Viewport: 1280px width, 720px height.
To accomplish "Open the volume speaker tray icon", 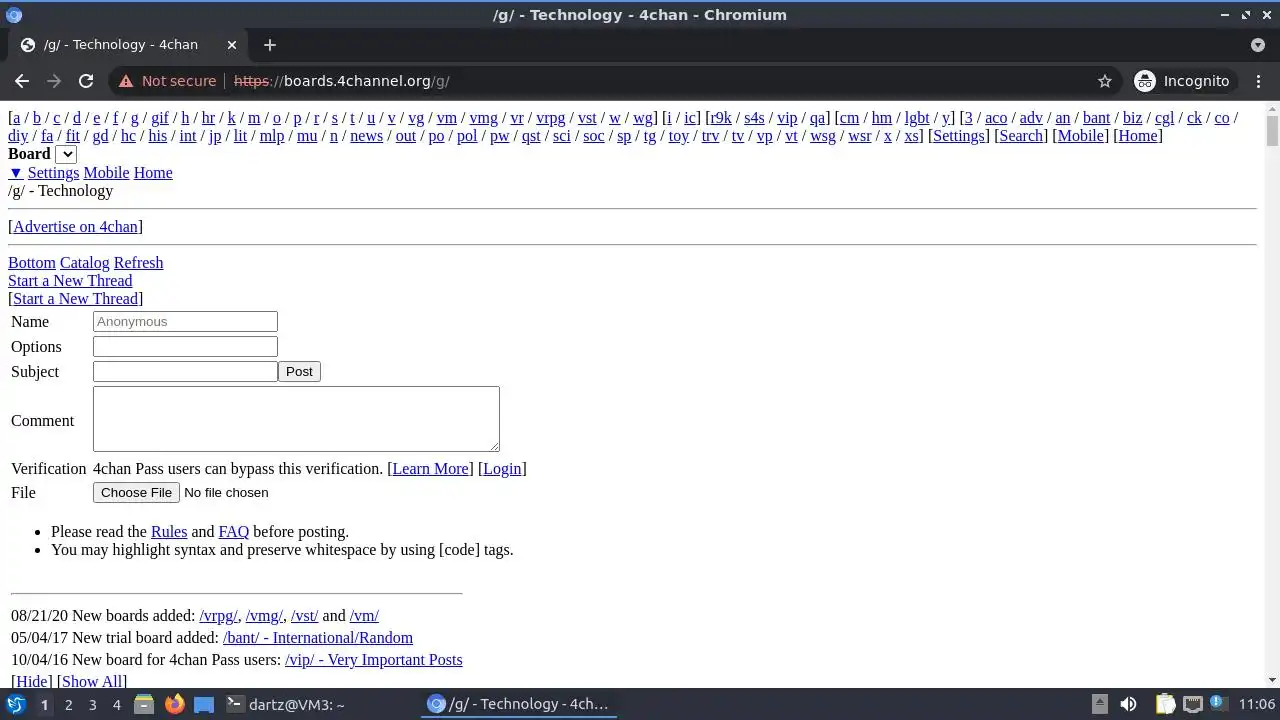I will 1128,704.
